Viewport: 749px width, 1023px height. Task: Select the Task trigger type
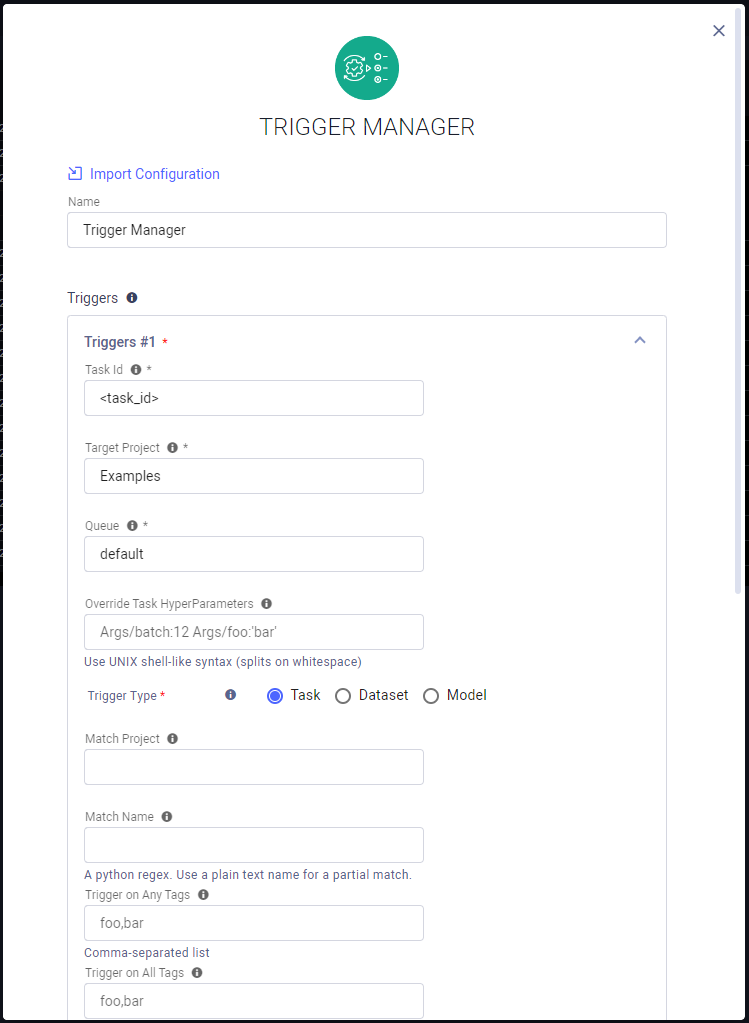274,695
